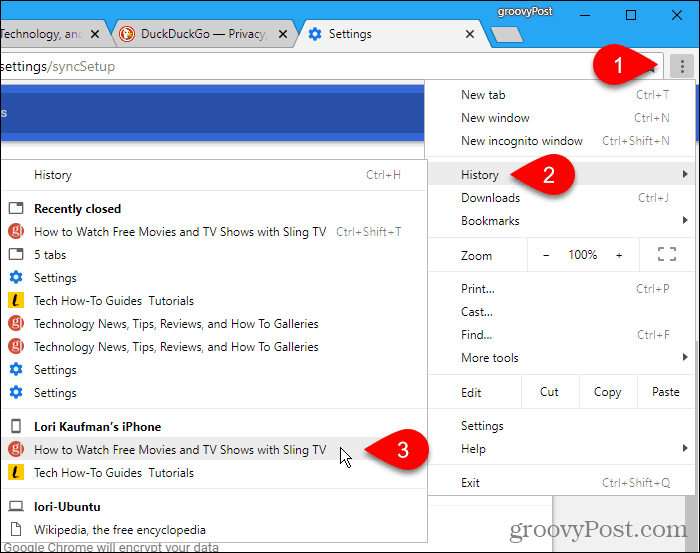Image resolution: width=700 pixels, height=553 pixels.
Task: Click the gear icon beside last Settings entry
Action: (x=16, y=392)
